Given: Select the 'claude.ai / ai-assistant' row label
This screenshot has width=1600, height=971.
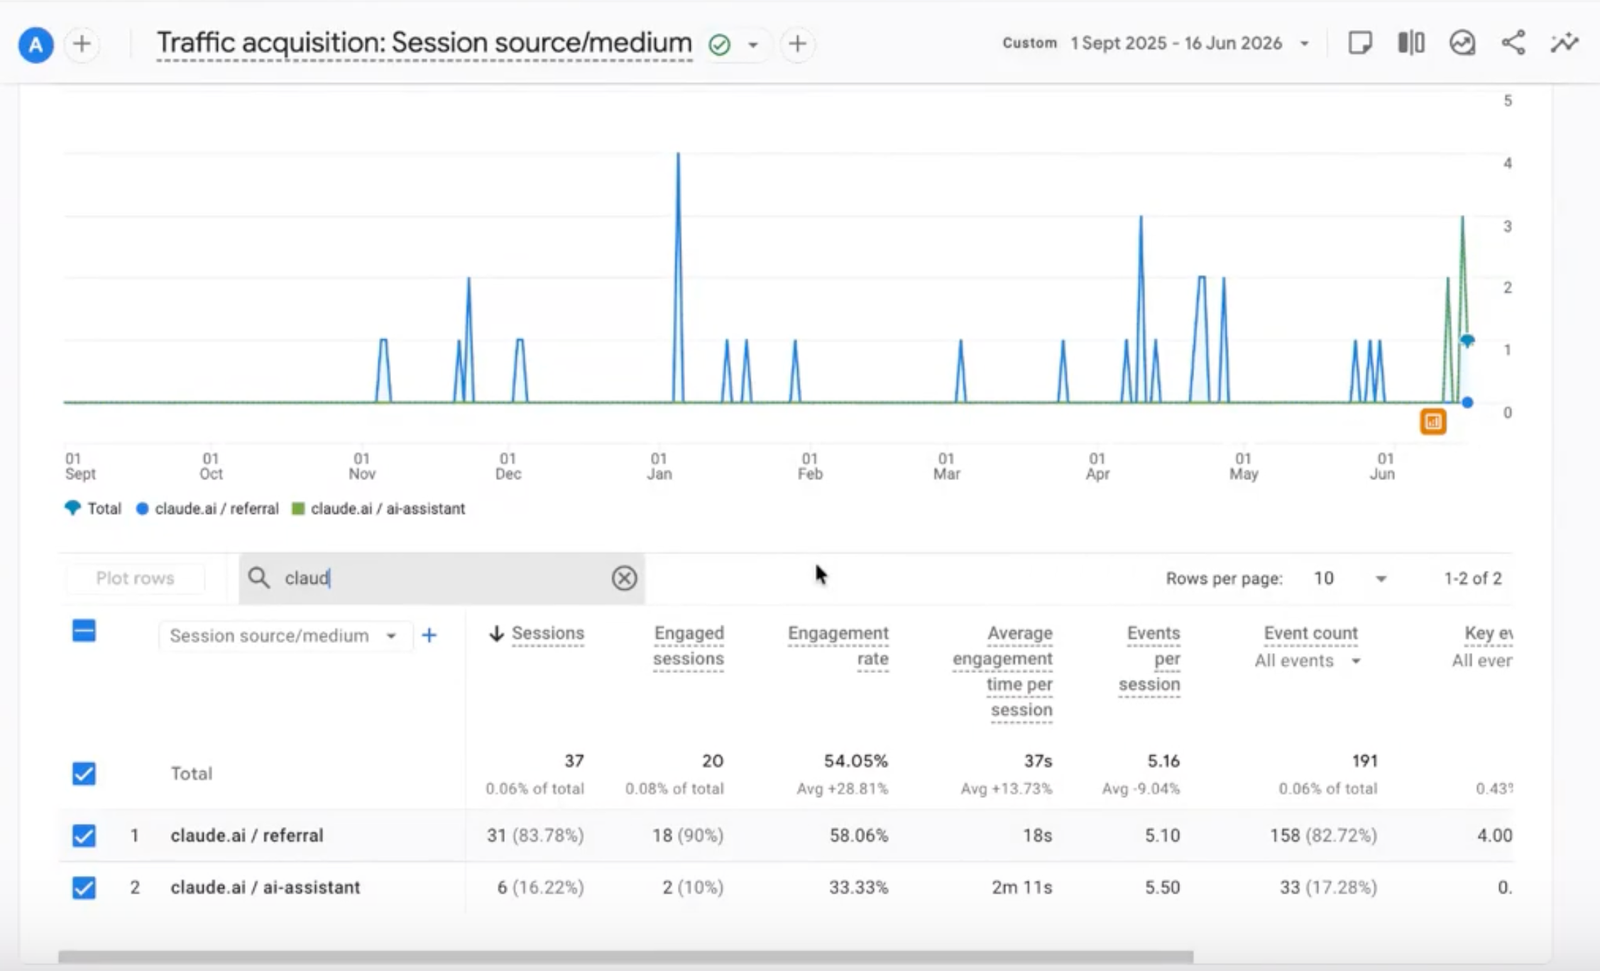Looking at the screenshot, I should (265, 888).
